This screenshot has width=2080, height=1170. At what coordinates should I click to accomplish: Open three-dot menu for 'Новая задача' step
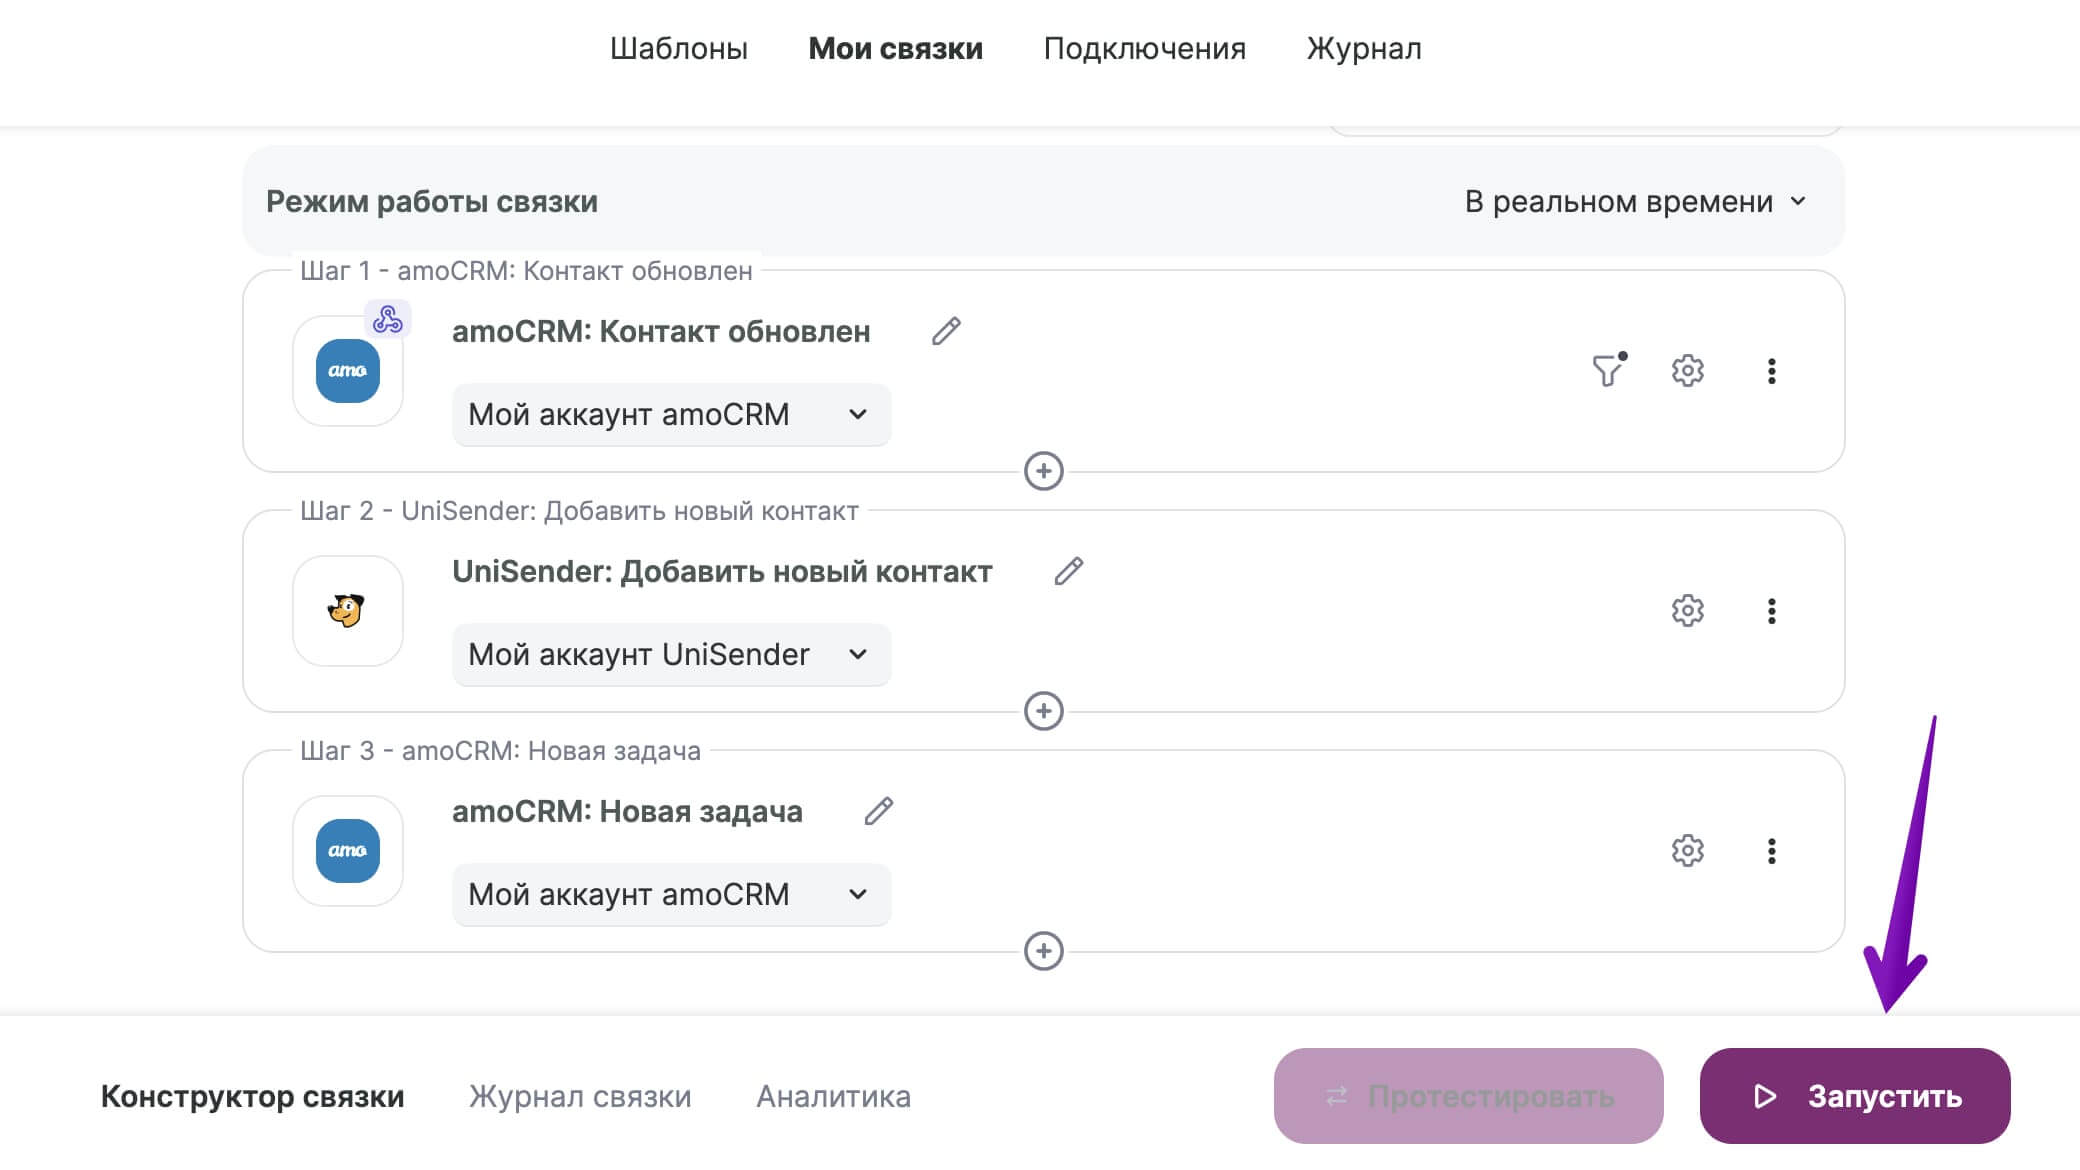[1771, 851]
